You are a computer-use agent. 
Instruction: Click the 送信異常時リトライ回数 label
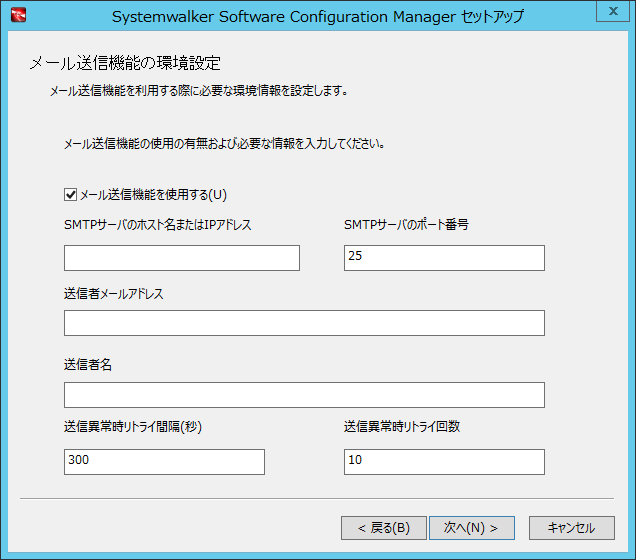pyautogui.click(x=402, y=427)
